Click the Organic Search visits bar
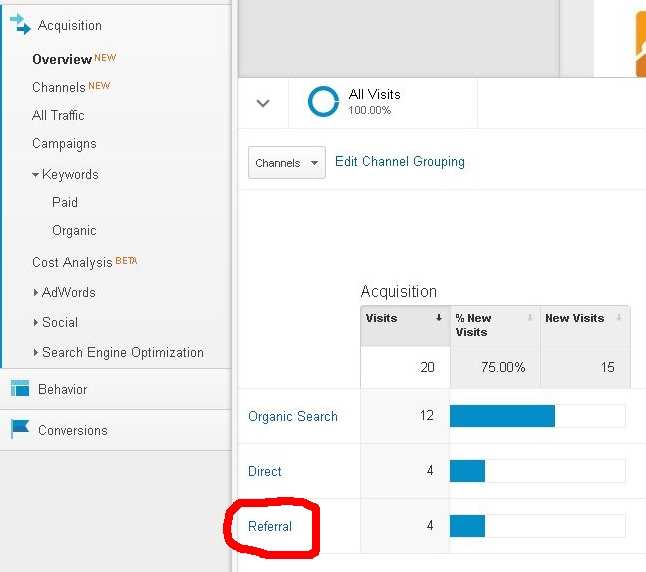This screenshot has height=572, width=646. point(502,416)
